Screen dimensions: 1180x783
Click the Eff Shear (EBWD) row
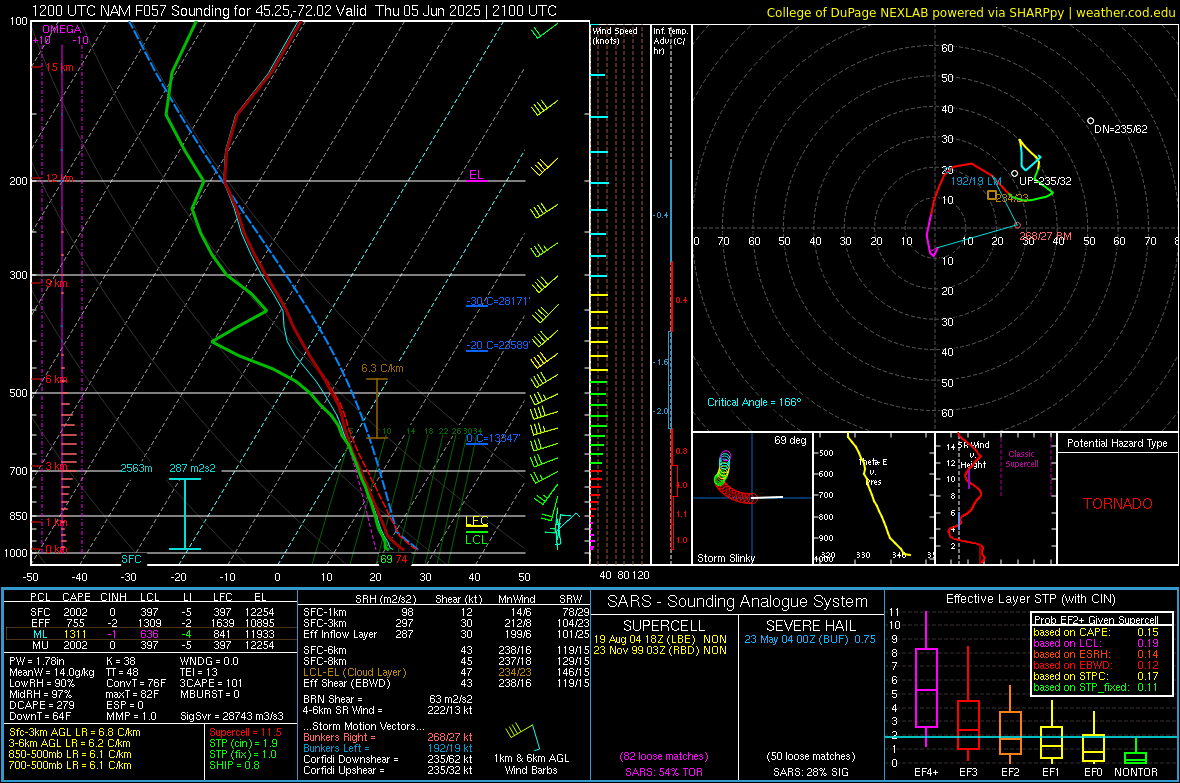pyautogui.click(x=446, y=683)
